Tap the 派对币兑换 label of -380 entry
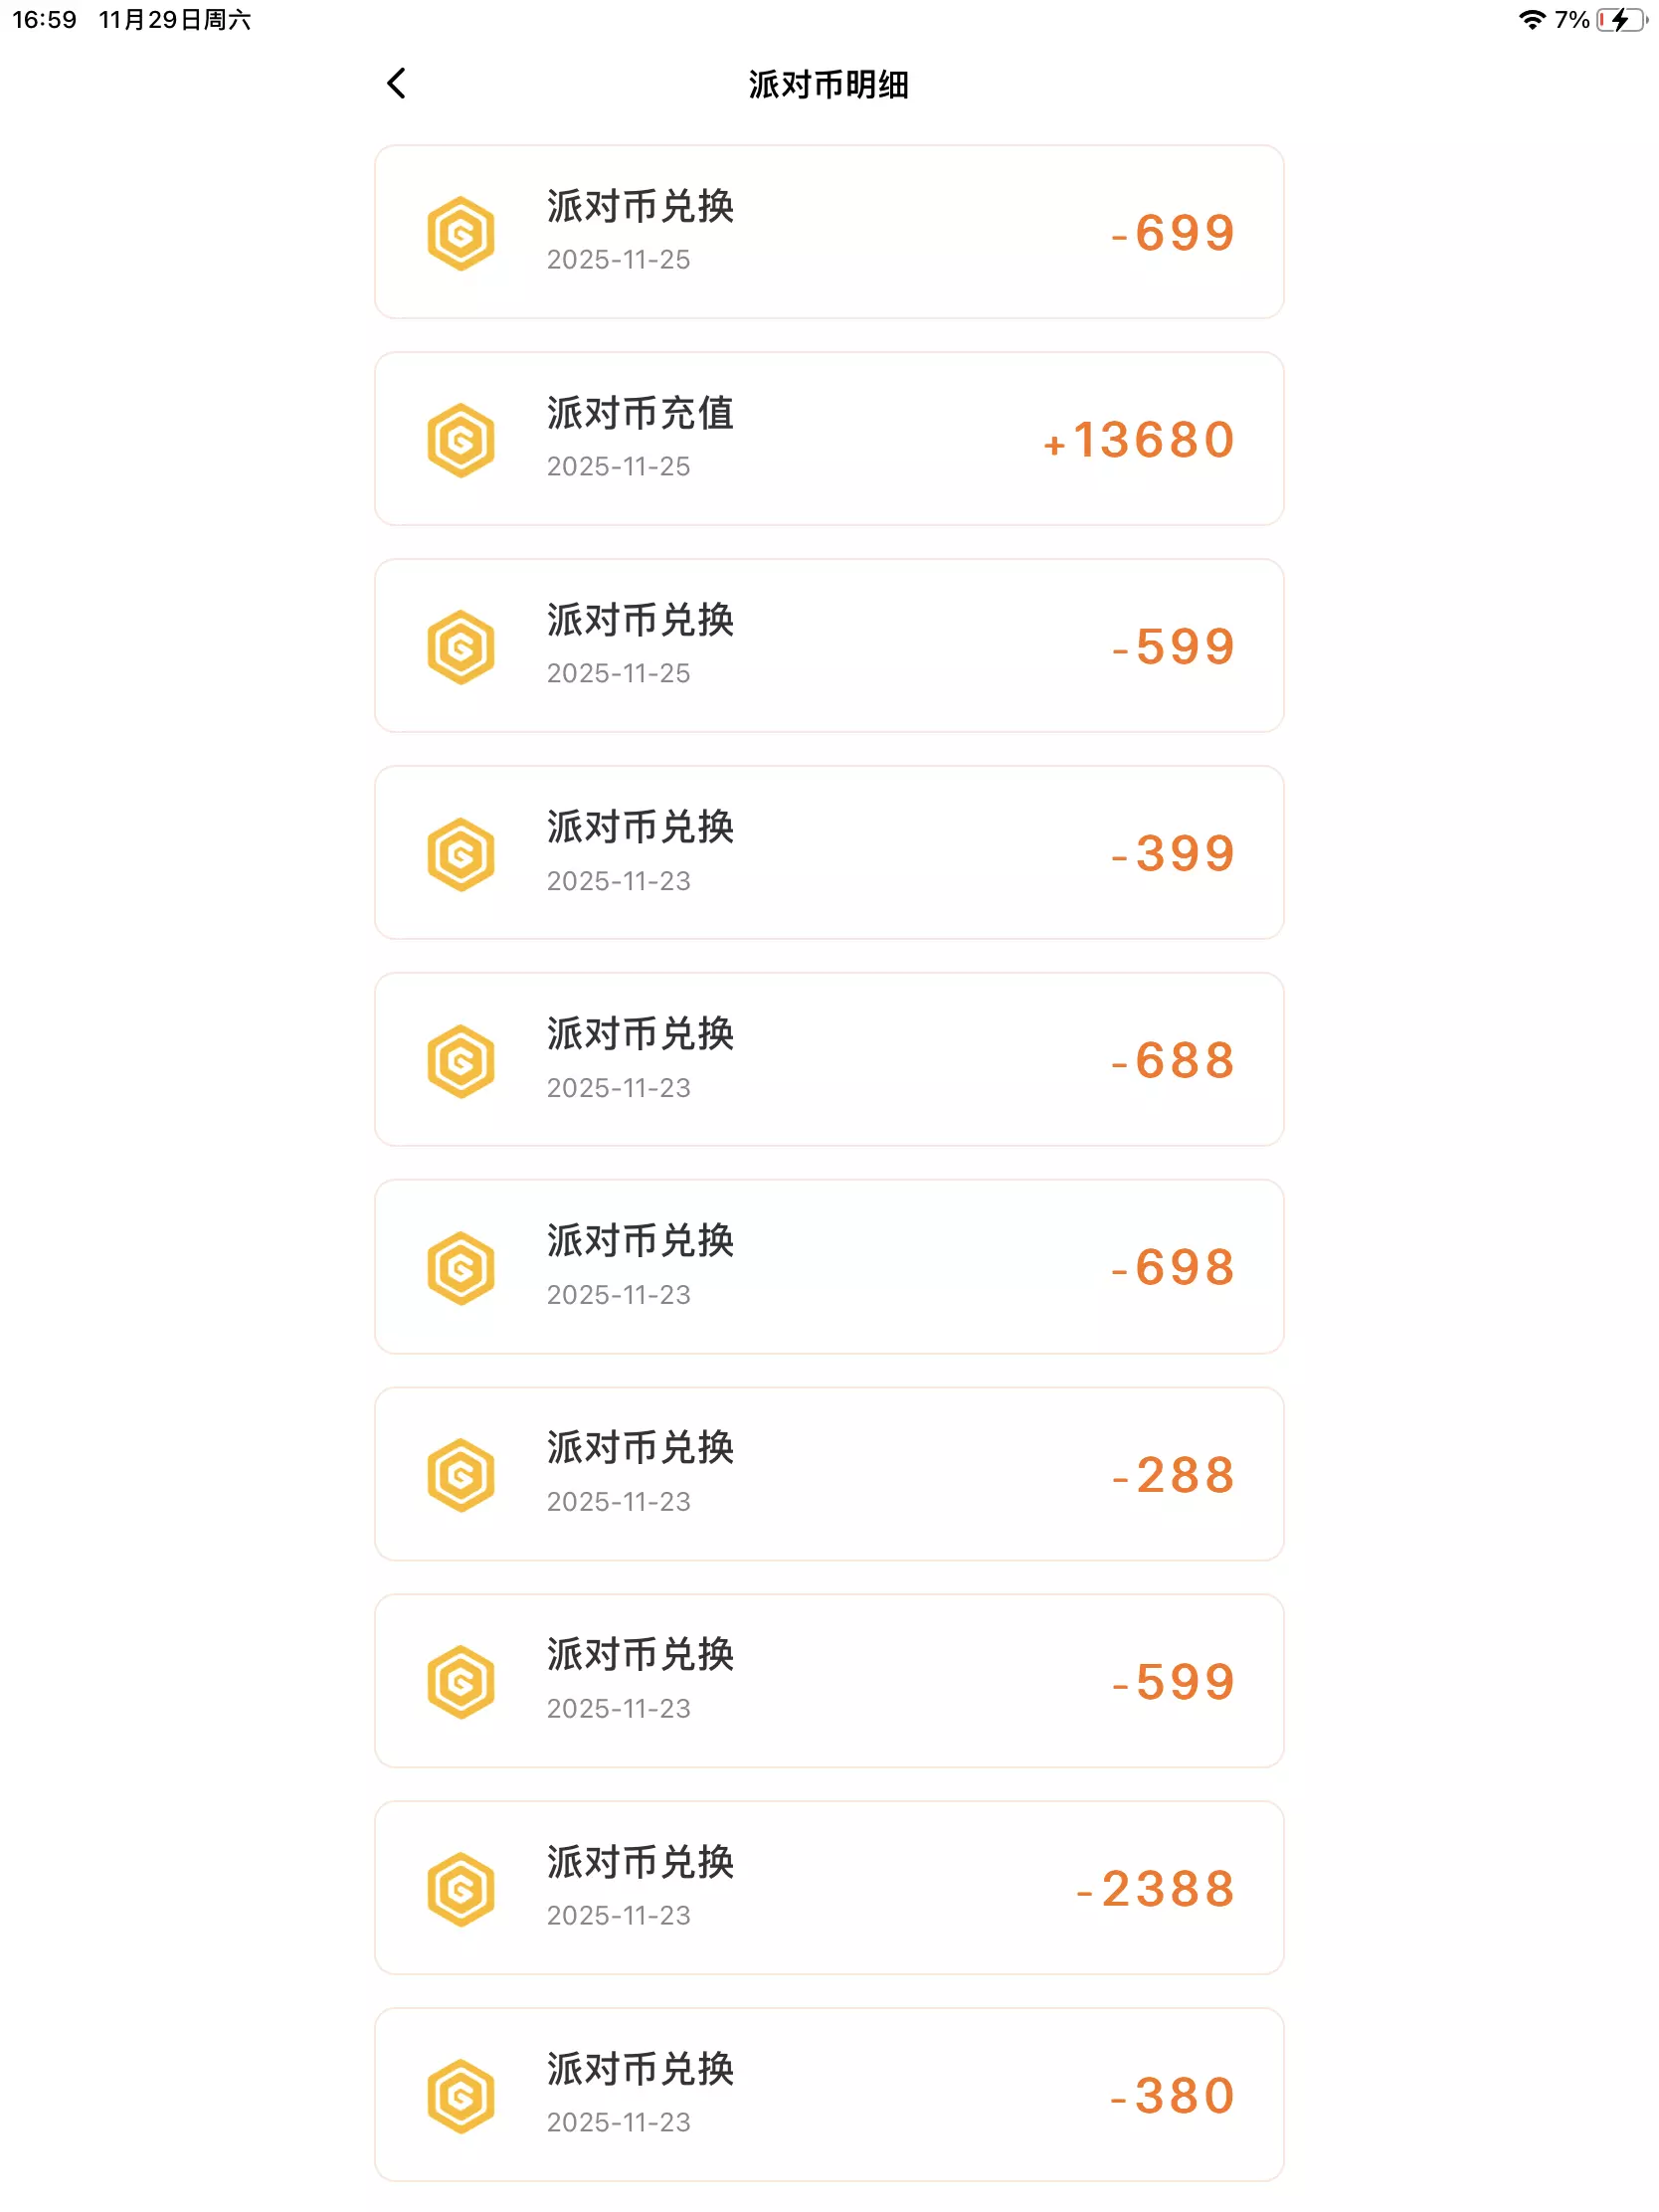Screen dimensions: 1659x2212 [x=640, y=2069]
